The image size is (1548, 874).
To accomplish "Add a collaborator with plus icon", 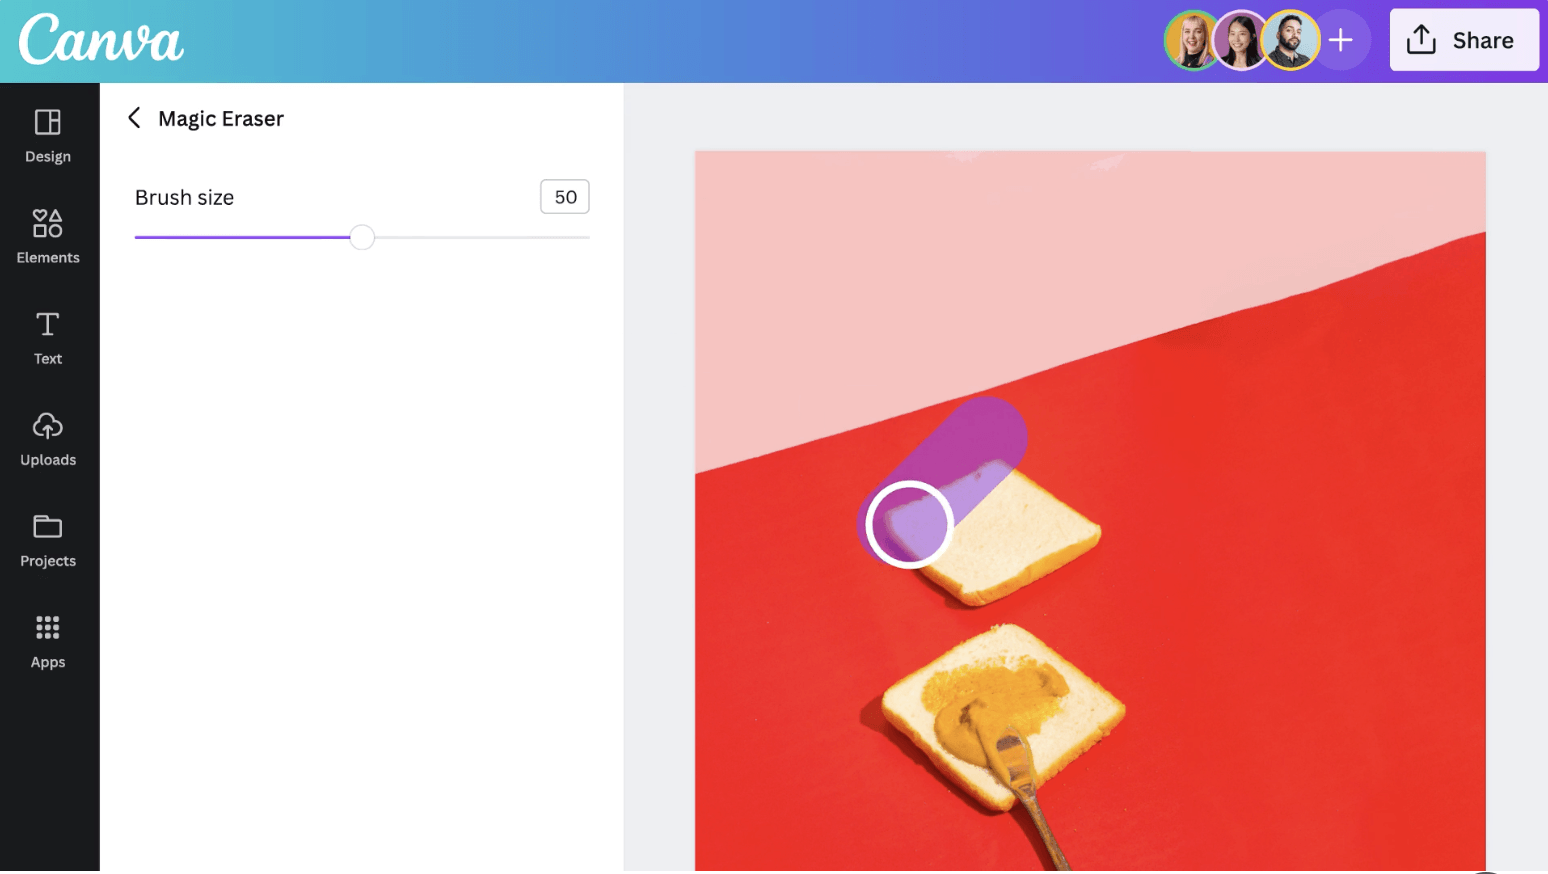I will [x=1341, y=40].
